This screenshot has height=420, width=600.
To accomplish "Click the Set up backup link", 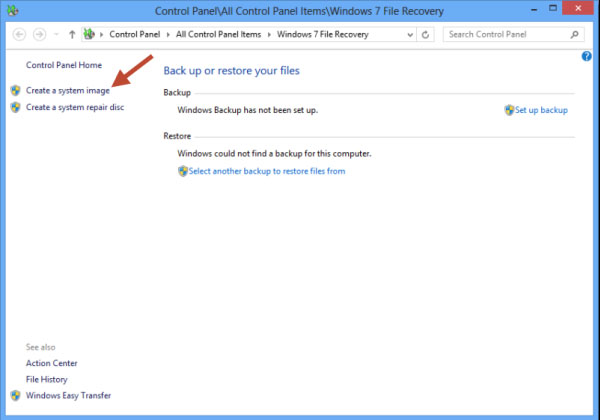I will 541,110.
